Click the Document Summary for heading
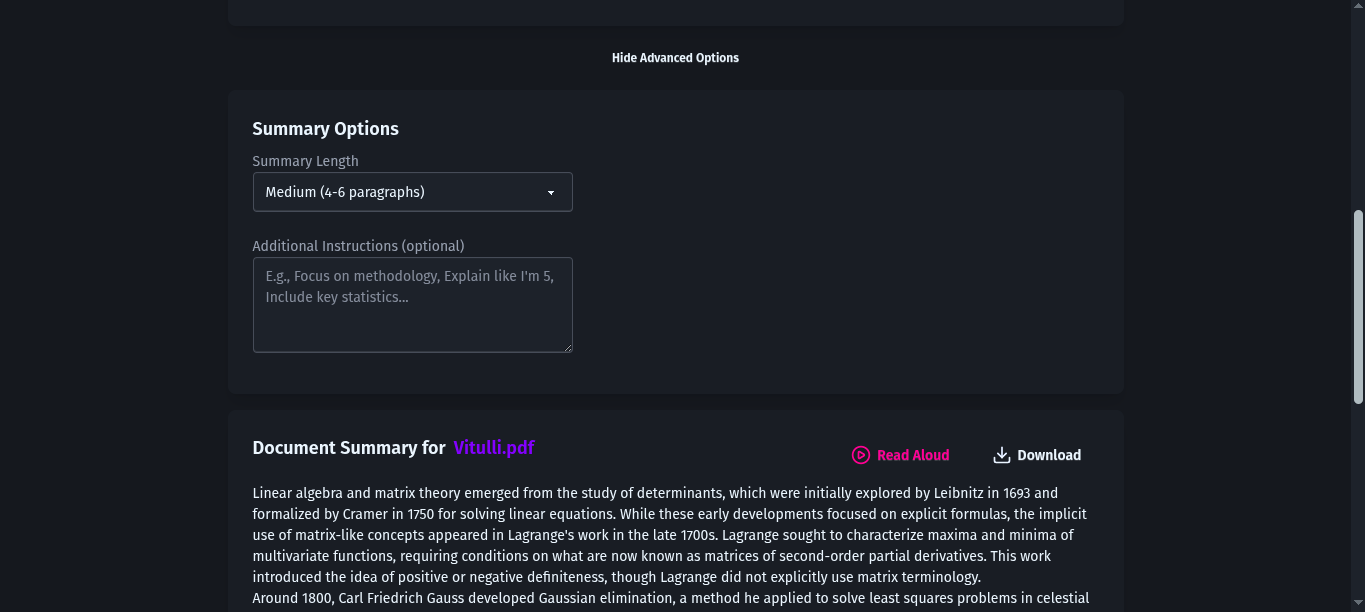The height and width of the screenshot is (612, 1365). 348,448
